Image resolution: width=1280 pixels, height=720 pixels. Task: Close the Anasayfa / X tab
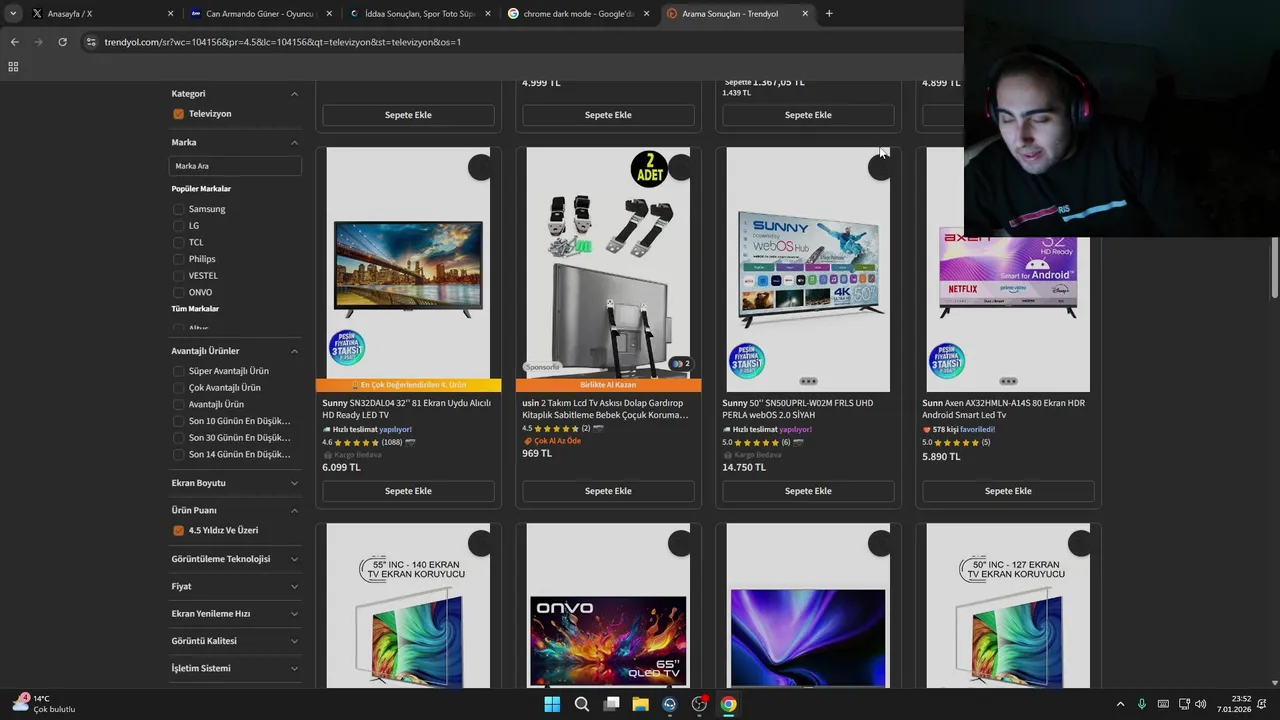pyautogui.click(x=170, y=14)
